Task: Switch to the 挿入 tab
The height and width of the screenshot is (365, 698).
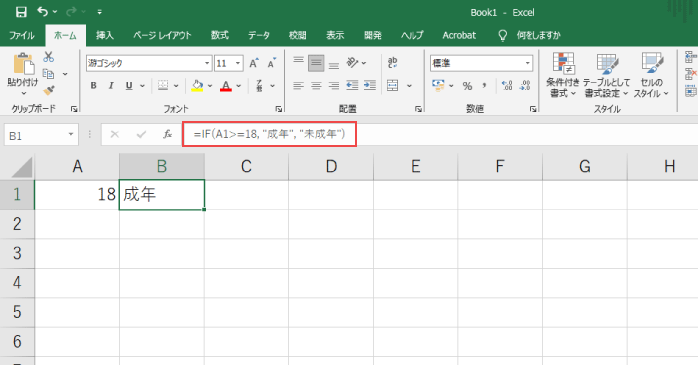Action: (x=105, y=35)
